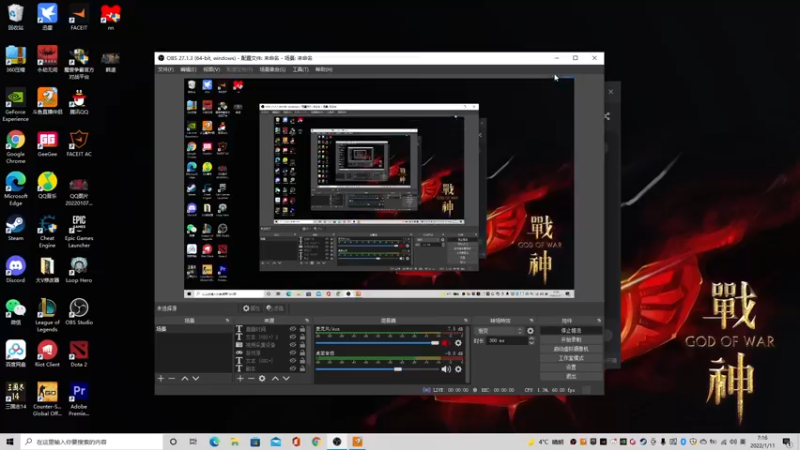Open Dota 2 desktop shortcut

(79, 355)
